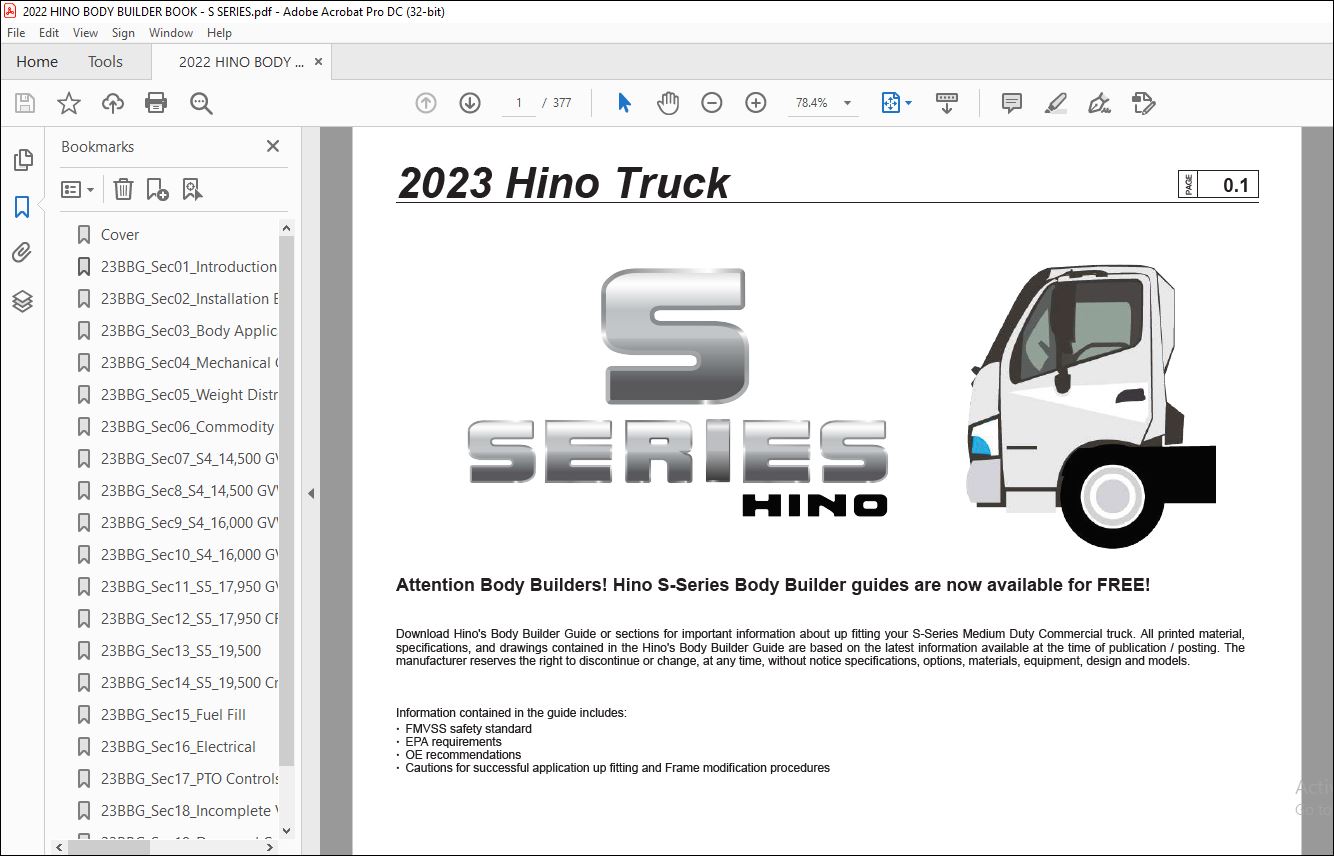Go to next page arrow

470,103
